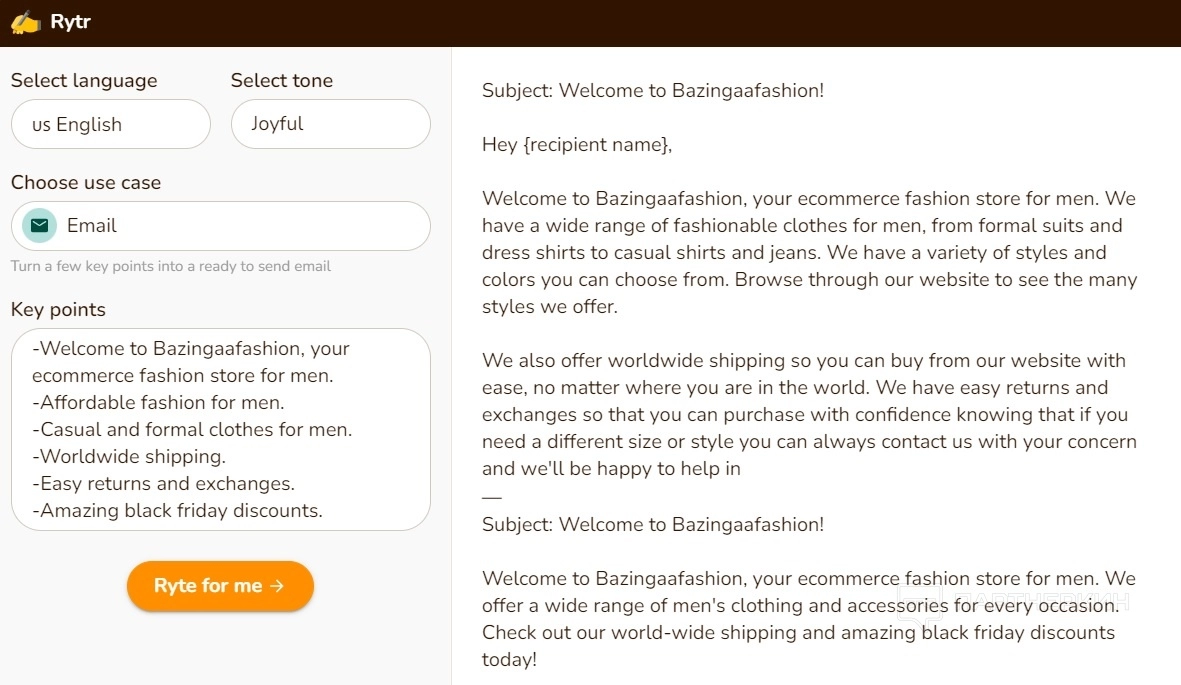Click the Affordable fashion for men key point
This screenshot has height=685, width=1181.
[160, 403]
